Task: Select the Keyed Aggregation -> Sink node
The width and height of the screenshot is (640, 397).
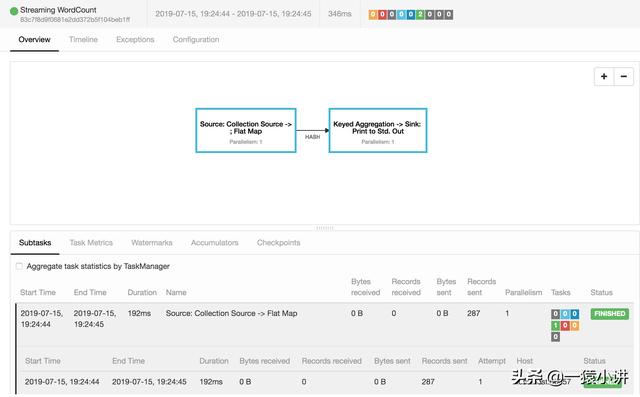Action: pyautogui.click(x=378, y=131)
